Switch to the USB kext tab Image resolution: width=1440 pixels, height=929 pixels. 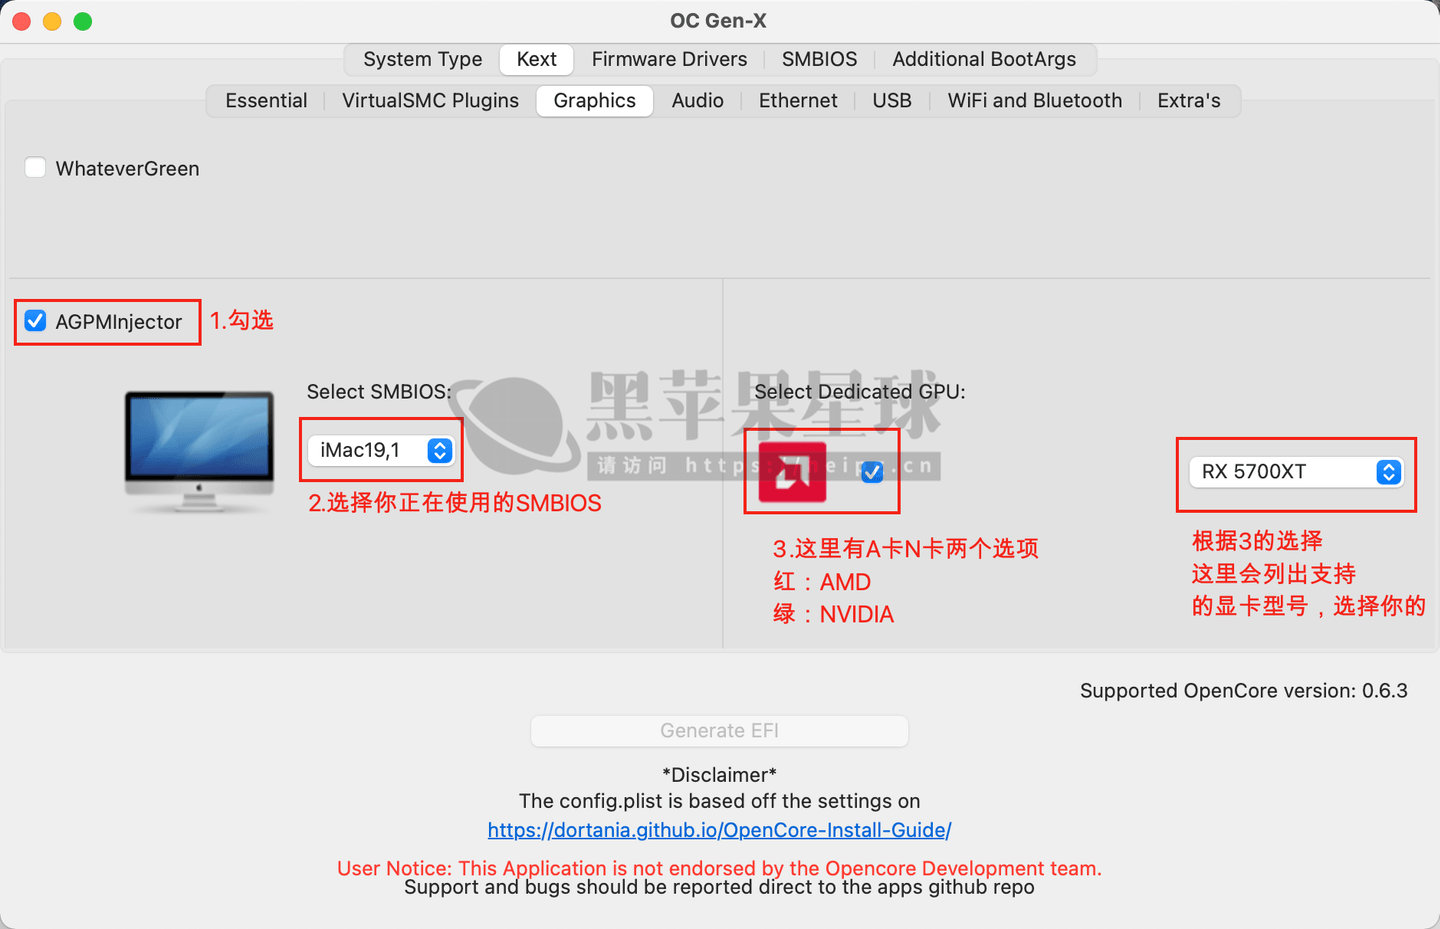(891, 101)
